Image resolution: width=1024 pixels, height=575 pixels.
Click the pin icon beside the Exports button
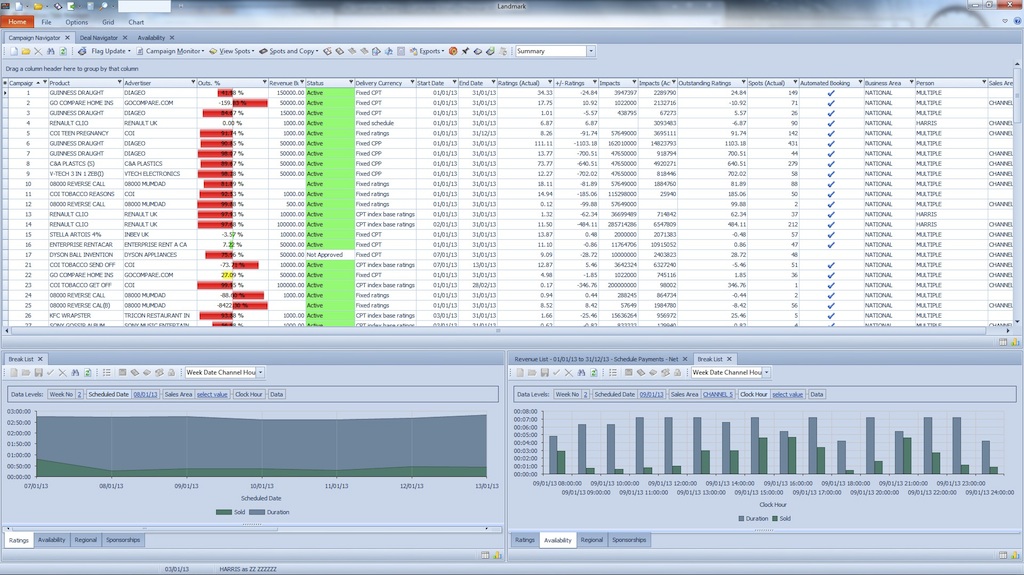pos(465,51)
